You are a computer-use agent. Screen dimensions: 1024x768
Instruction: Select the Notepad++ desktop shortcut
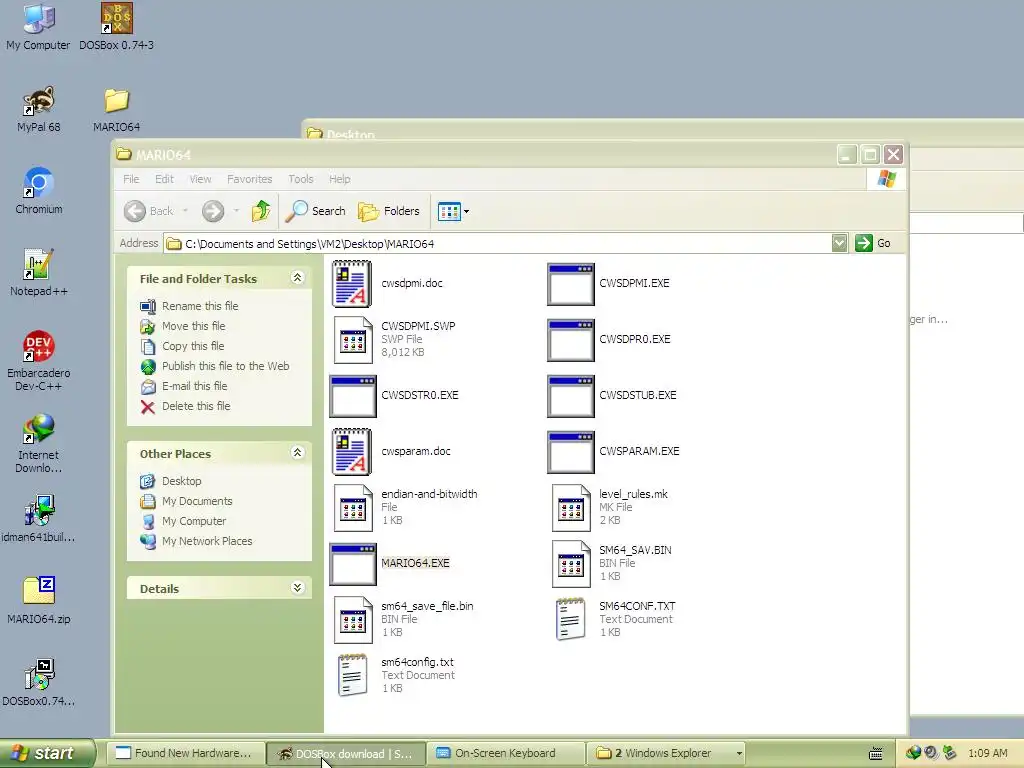click(39, 273)
